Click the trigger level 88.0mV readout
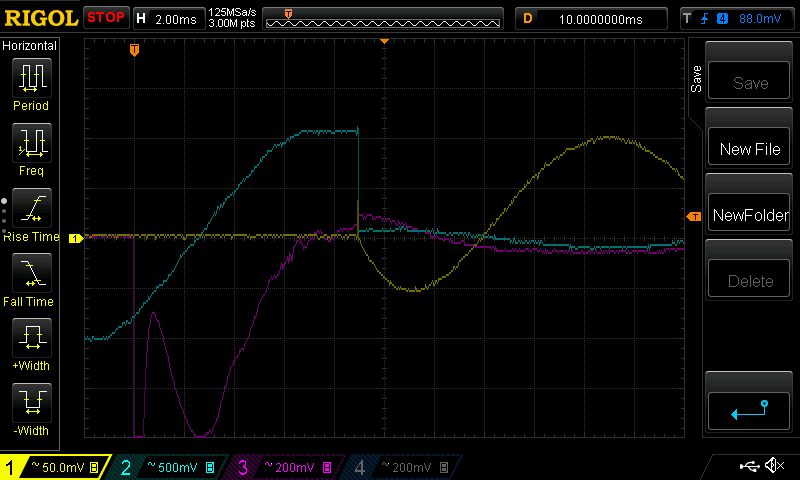Screen dimensions: 800x480 point(760,19)
